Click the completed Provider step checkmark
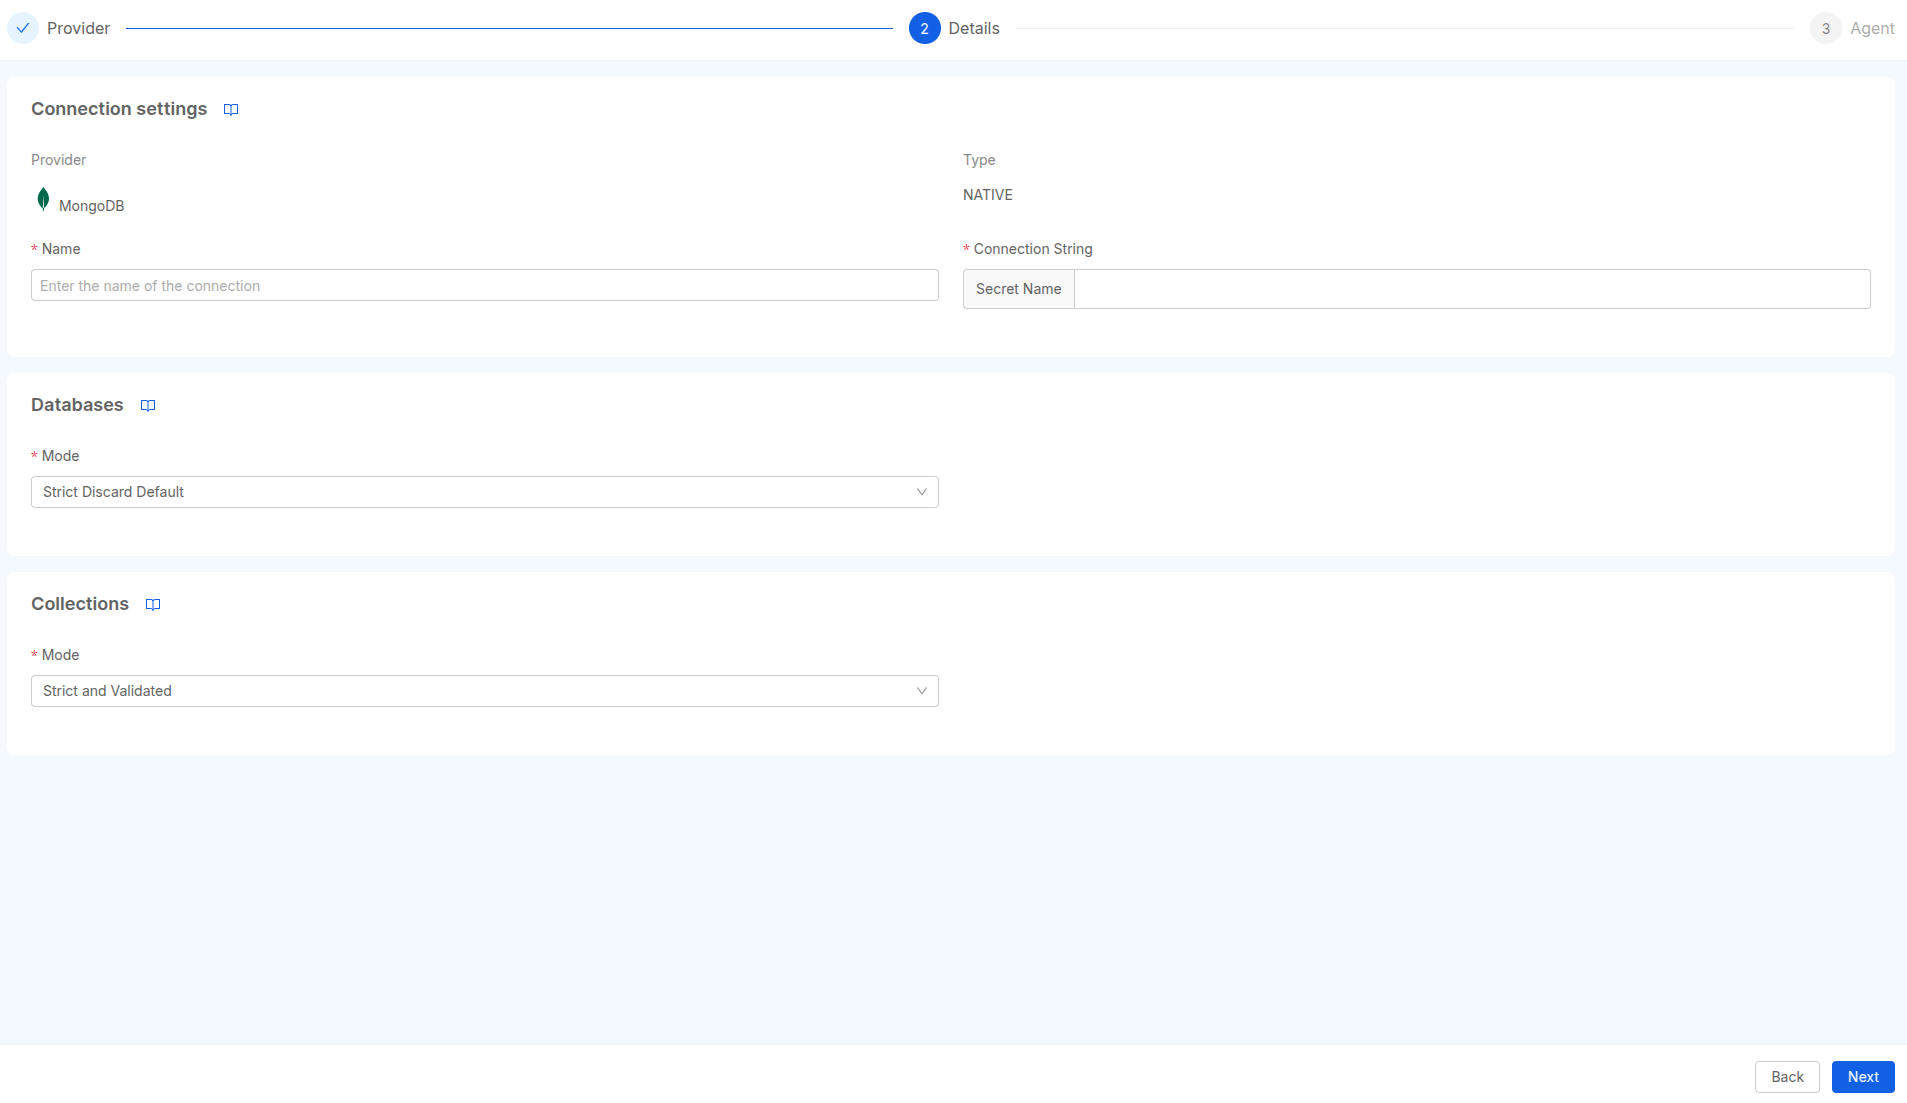Image resolution: width=1907 pixels, height=1103 pixels. click(x=23, y=28)
